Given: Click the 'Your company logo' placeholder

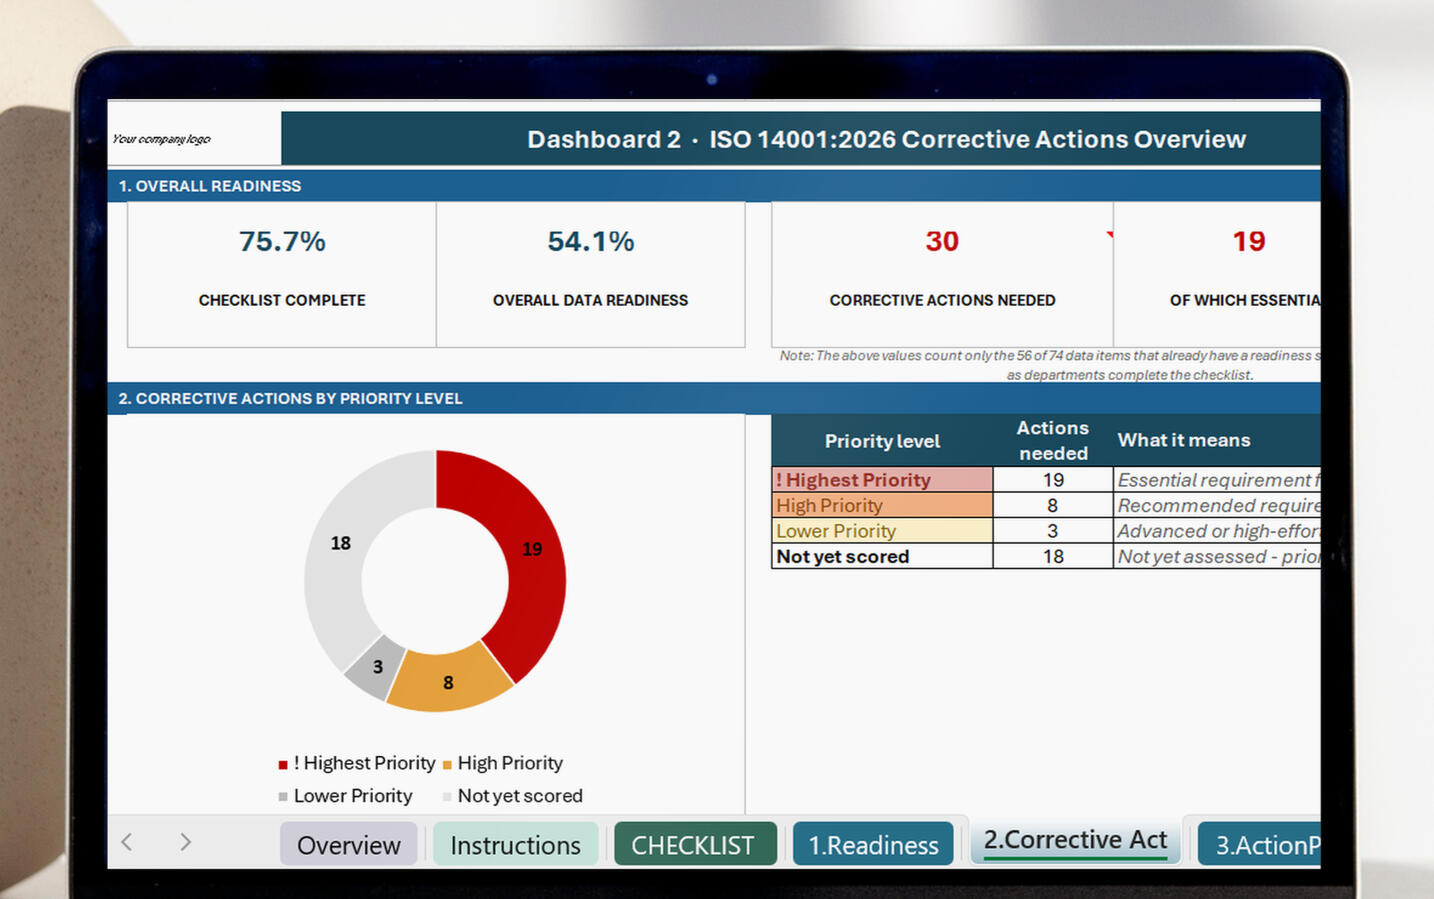Looking at the screenshot, I should pos(161,139).
